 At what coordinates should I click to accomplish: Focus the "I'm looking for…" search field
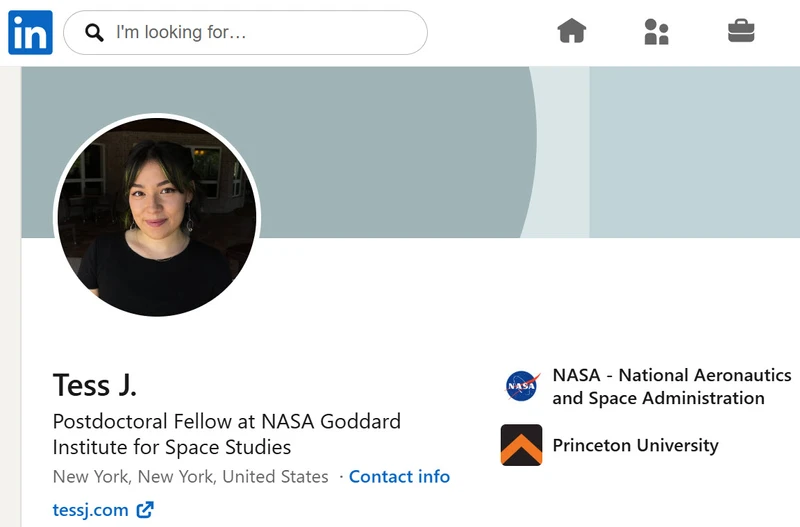coord(245,33)
